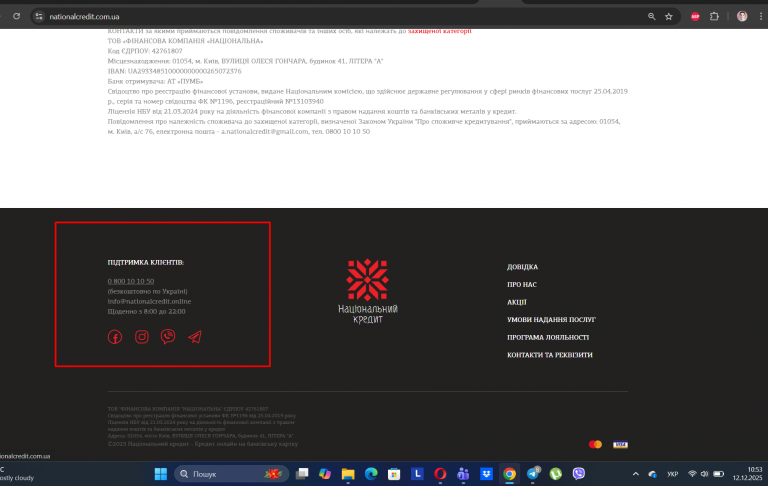Open УМОВИ НАДАННЯ ПОСЛУГ footer link
The height and width of the screenshot is (486, 768).
coord(551,320)
